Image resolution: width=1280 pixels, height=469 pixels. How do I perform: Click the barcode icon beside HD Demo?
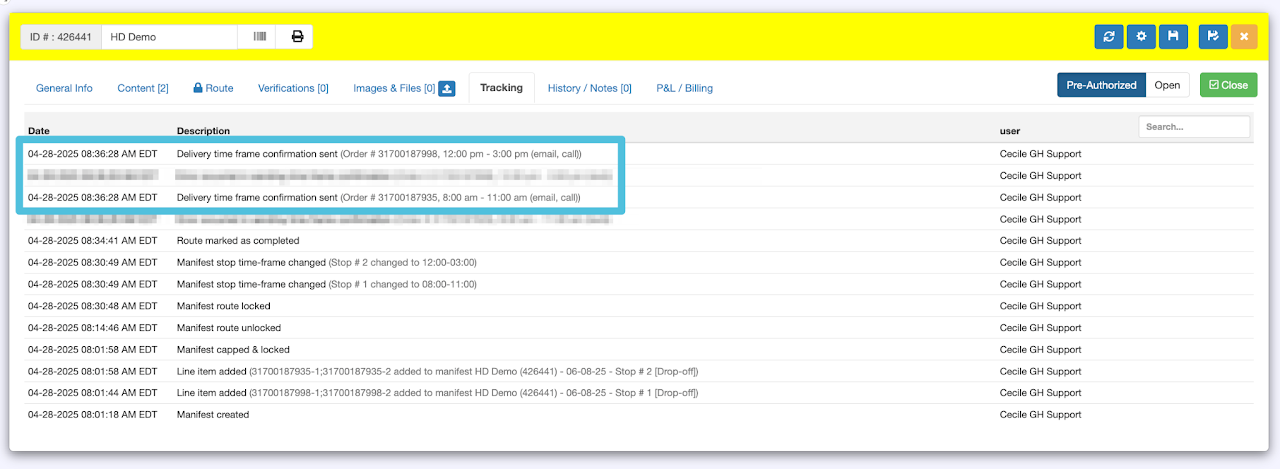pyautogui.click(x=260, y=37)
